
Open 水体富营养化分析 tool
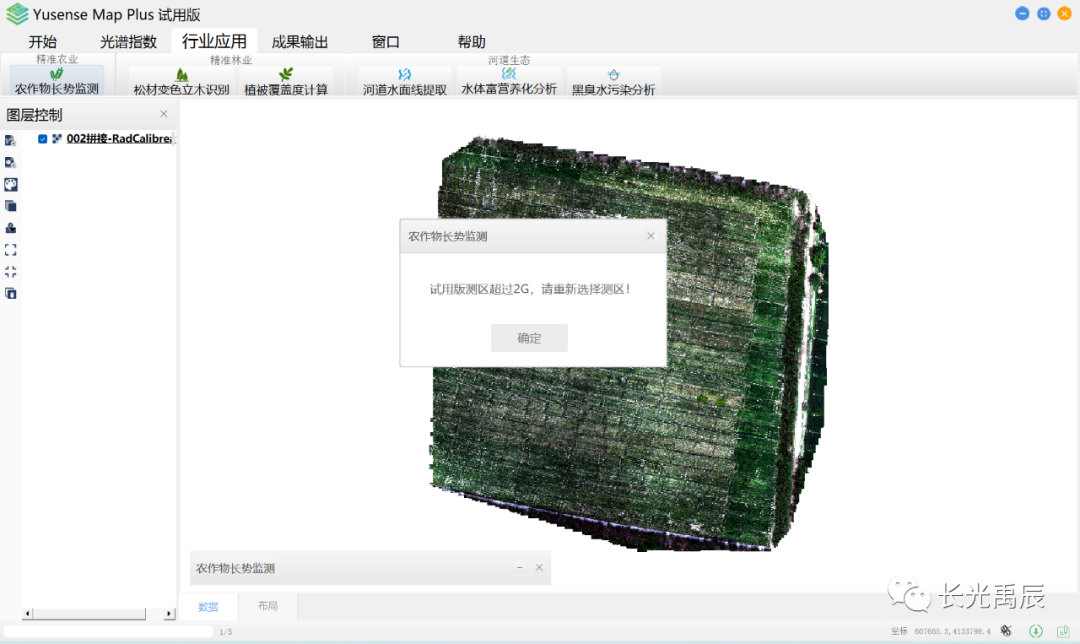[x=509, y=82]
